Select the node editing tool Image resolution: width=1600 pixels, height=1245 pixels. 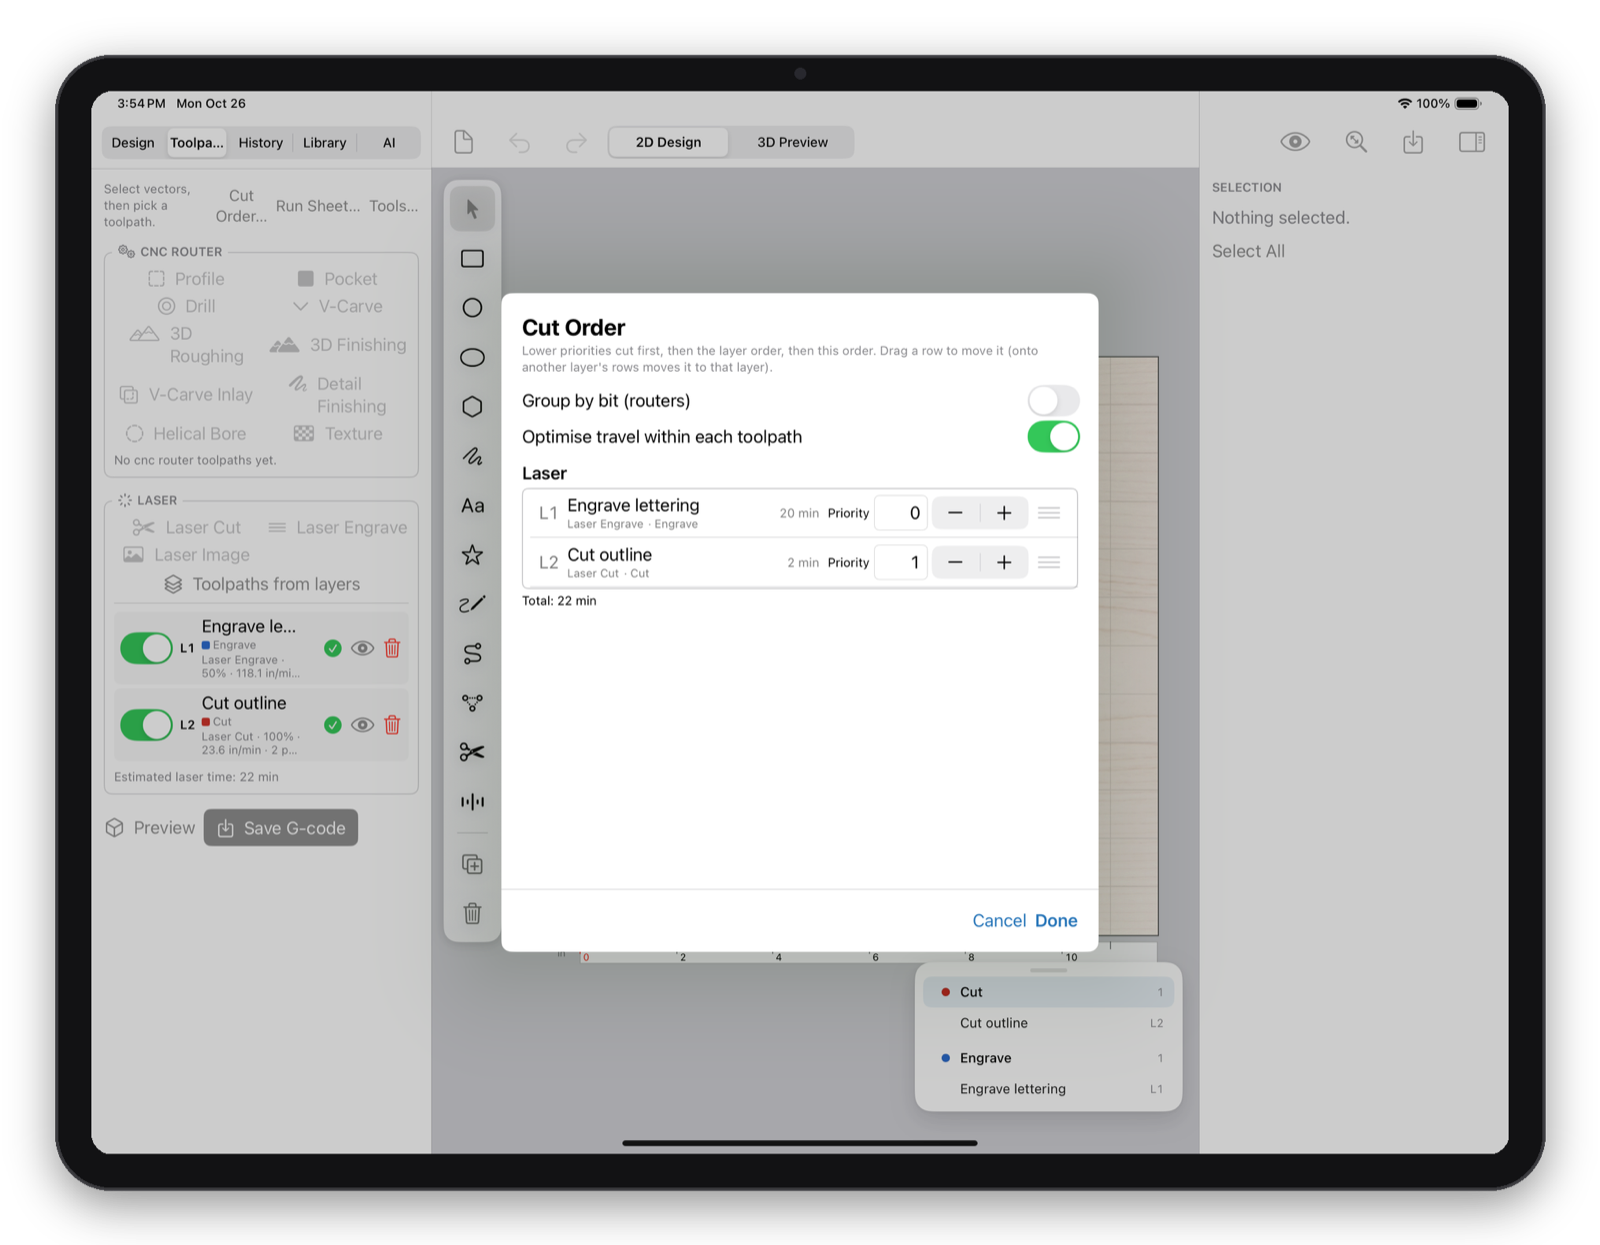pyautogui.click(x=472, y=703)
